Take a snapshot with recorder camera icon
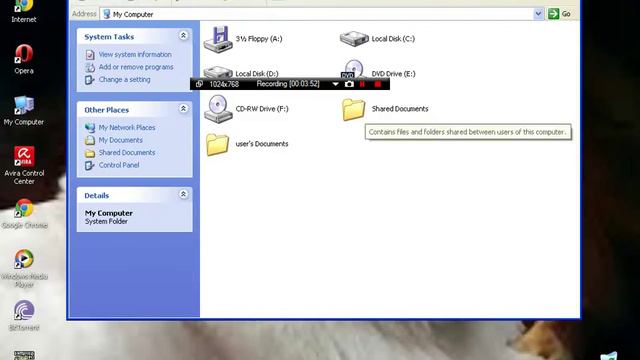 [349, 84]
